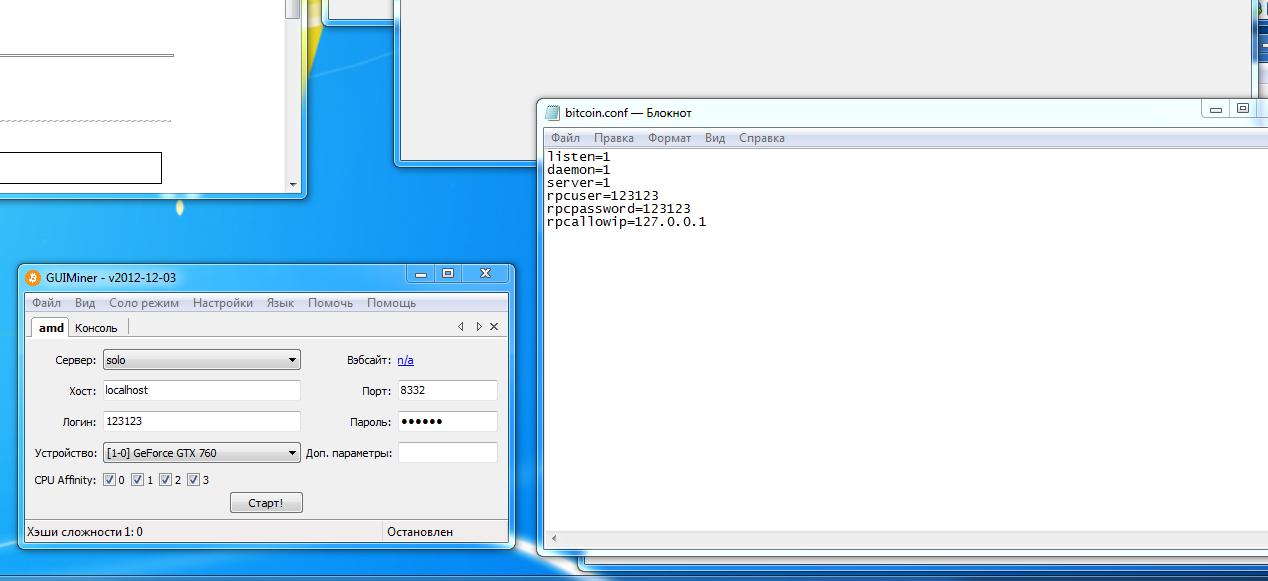Open Правка menu in Notepad
The width and height of the screenshot is (1268, 581).
tap(613, 138)
